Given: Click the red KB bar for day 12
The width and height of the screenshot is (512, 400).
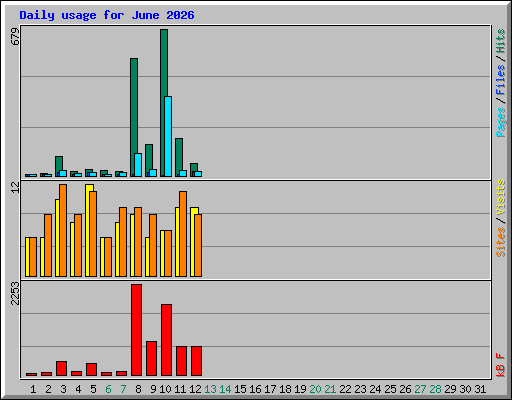Looking at the screenshot, I should click(197, 361).
